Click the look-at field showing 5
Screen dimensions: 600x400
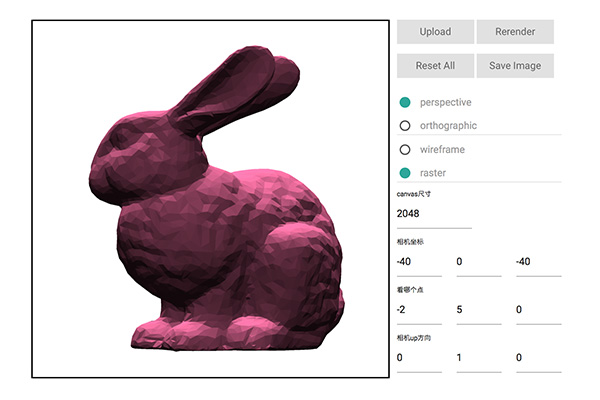tap(479, 310)
